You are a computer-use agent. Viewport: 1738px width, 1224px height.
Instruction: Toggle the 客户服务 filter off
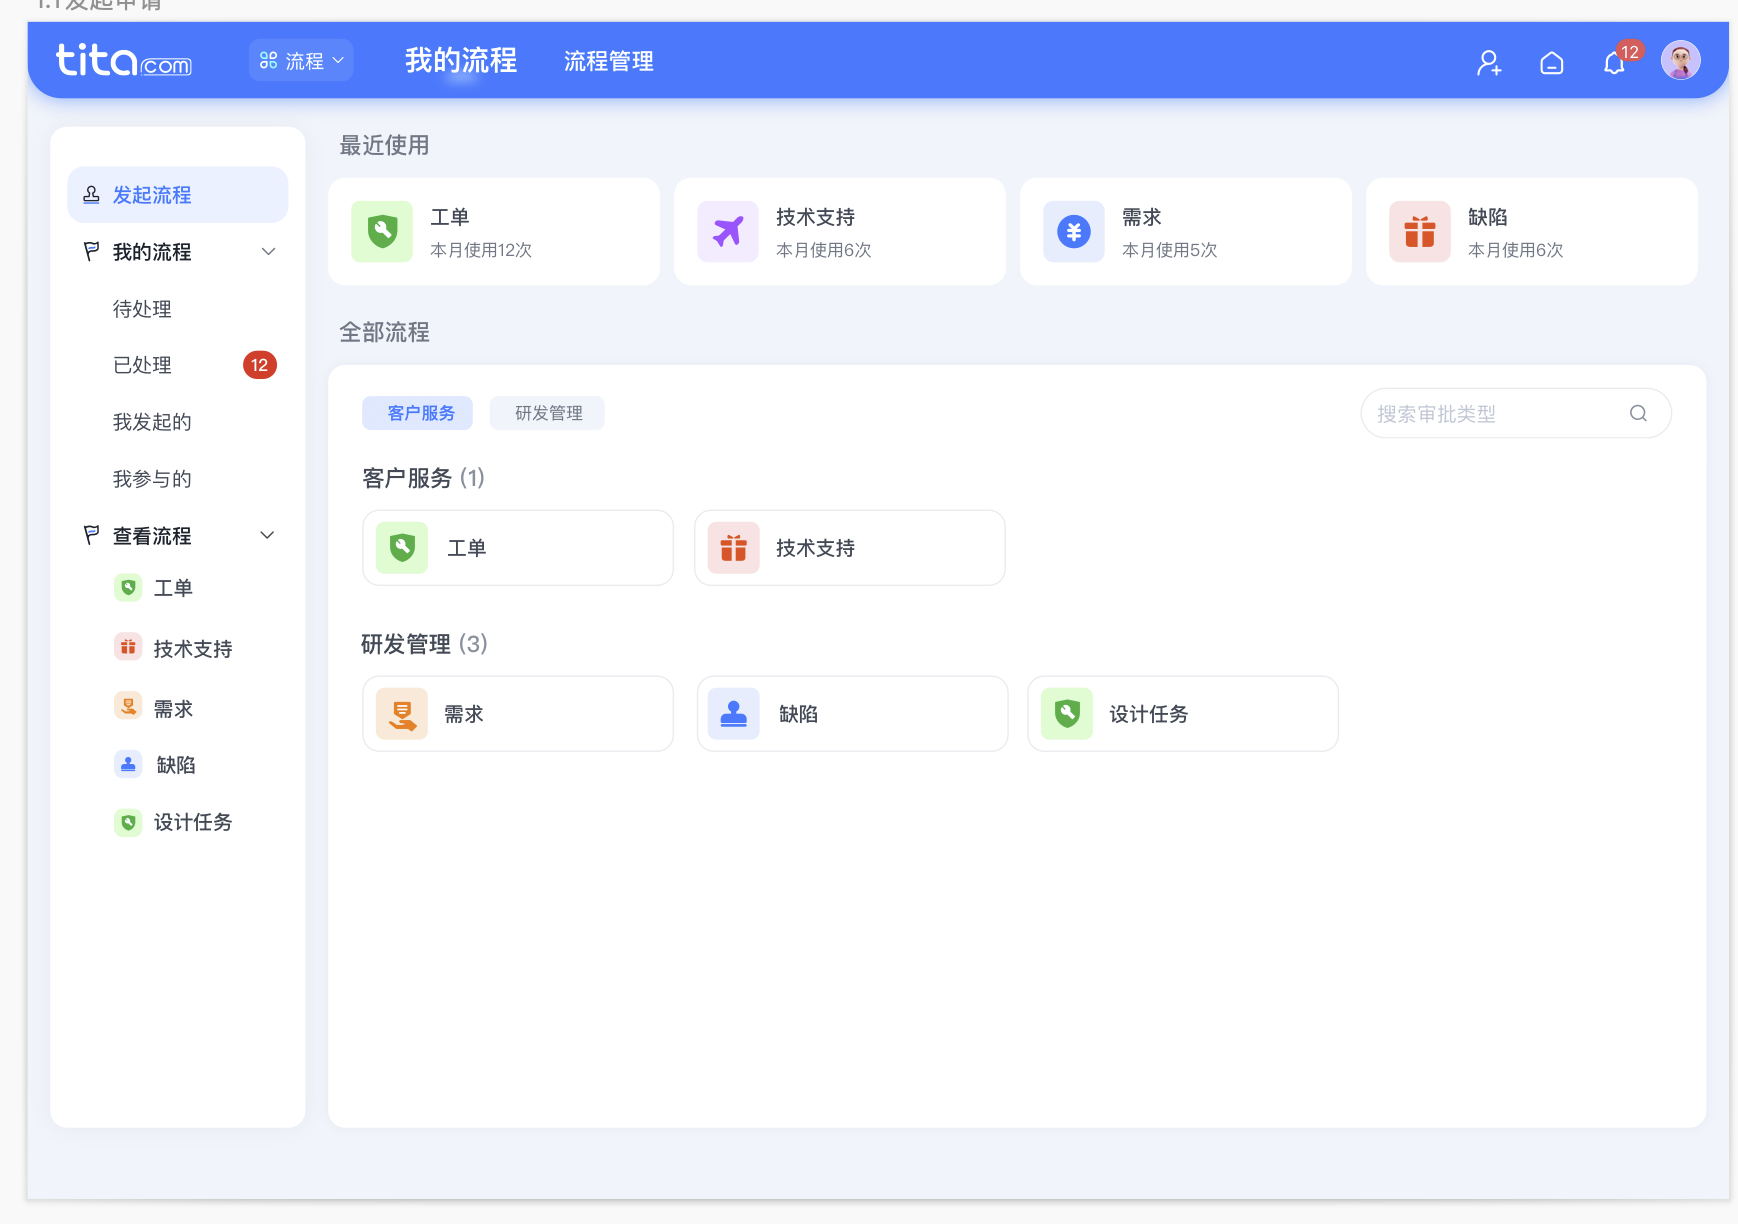[x=417, y=412]
